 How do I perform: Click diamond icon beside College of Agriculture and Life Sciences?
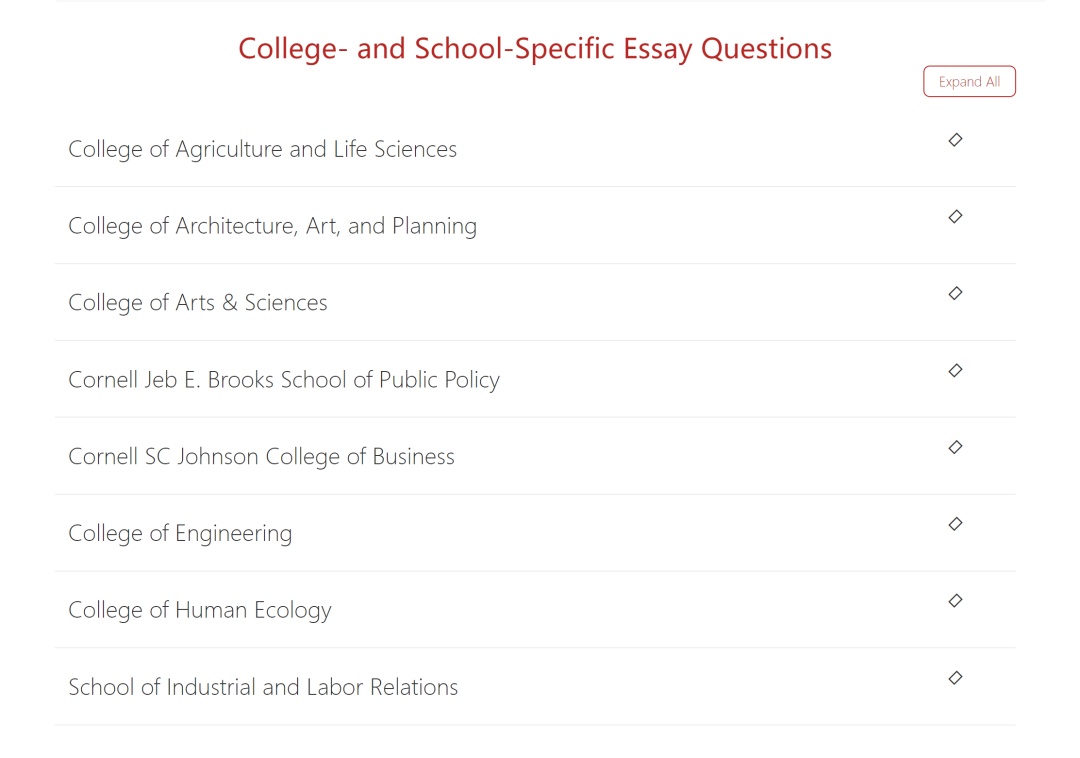tap(955, 140)
